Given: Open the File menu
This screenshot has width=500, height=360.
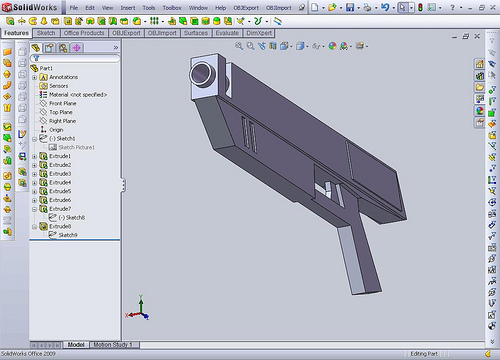Looking at the screenshot, I should click(74, 8).
